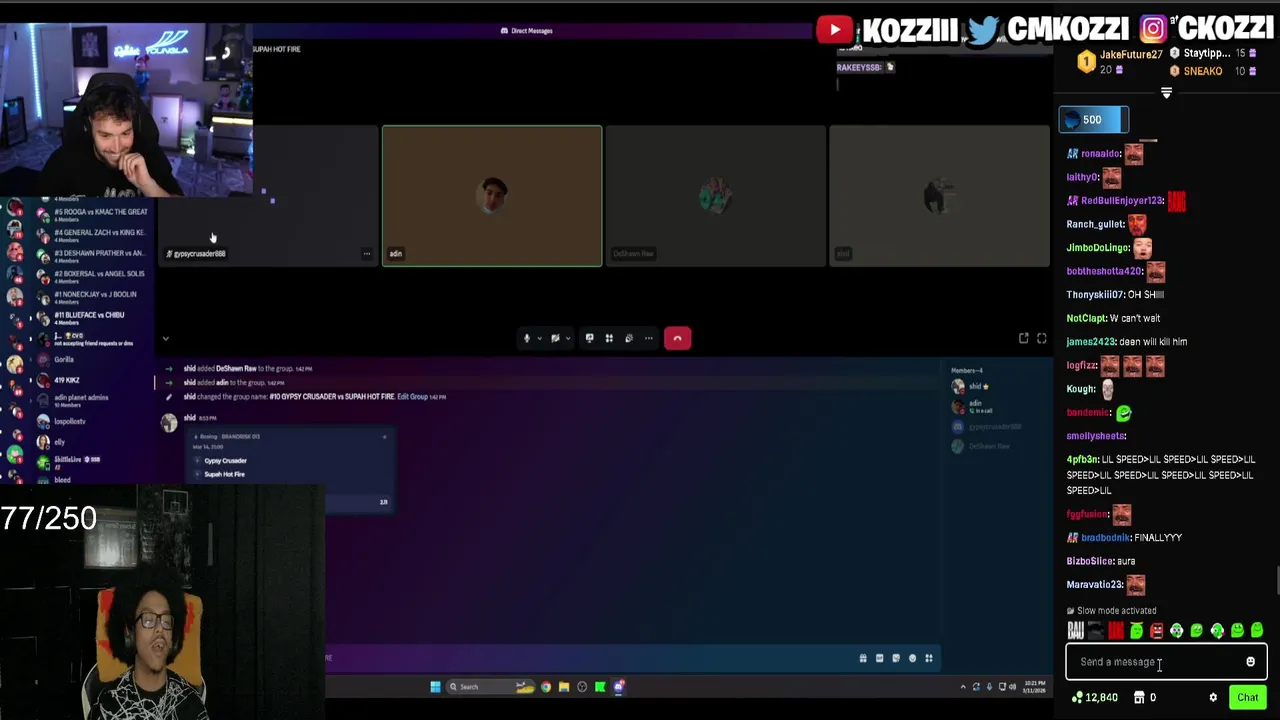
Task: Close the Boxing bet embed card
Action: coord(384,437)
